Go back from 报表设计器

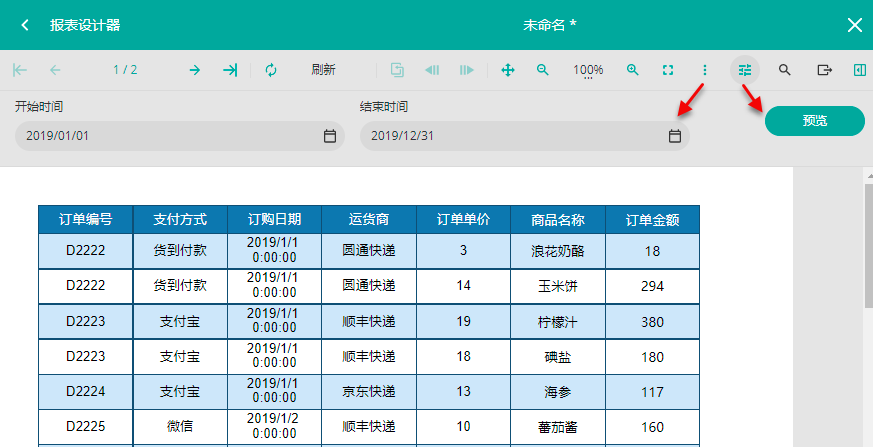[25, 25]
